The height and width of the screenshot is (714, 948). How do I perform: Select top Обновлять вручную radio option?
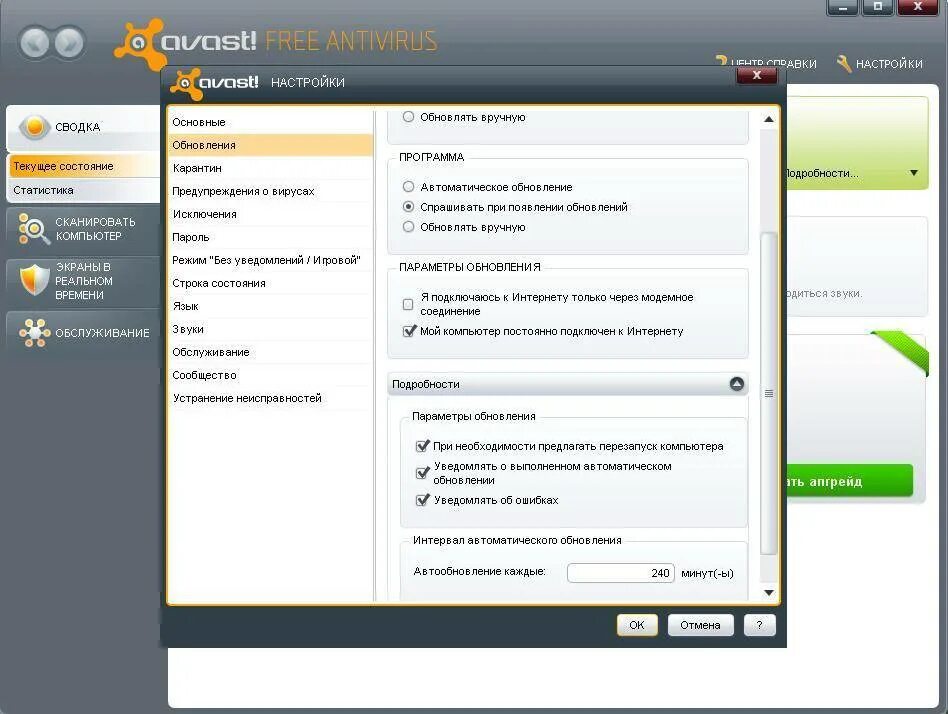[x=408, y=117]
